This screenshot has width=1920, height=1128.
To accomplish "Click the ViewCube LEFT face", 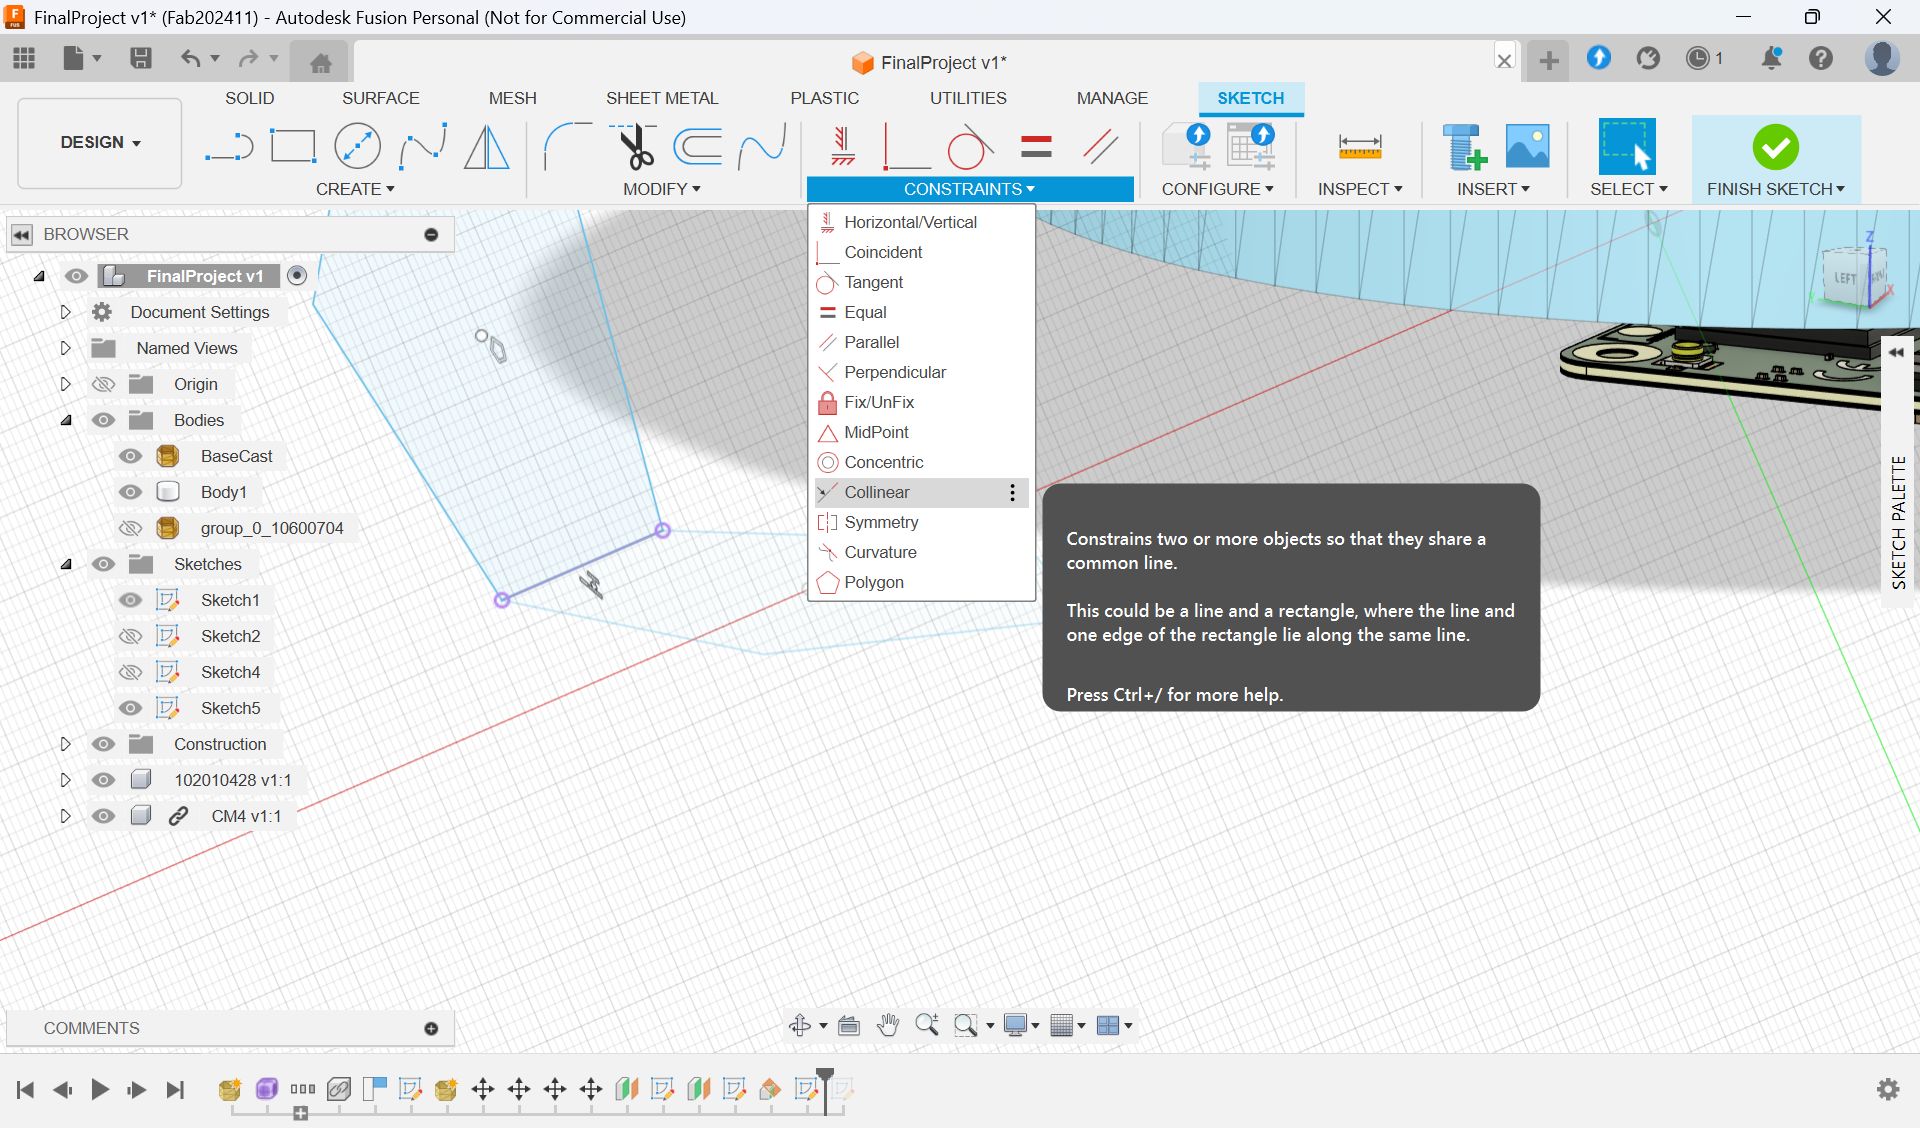I will [1845, 278].
